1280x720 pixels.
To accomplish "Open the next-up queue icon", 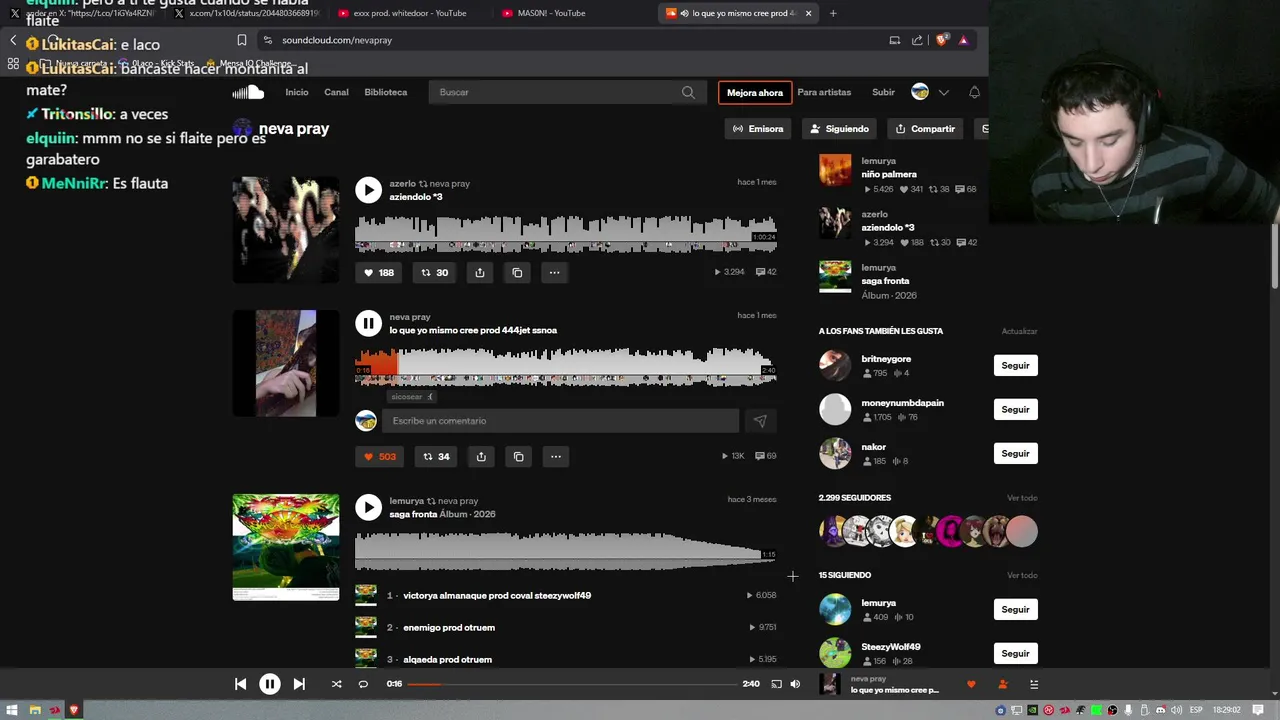I will [1034, 684].
